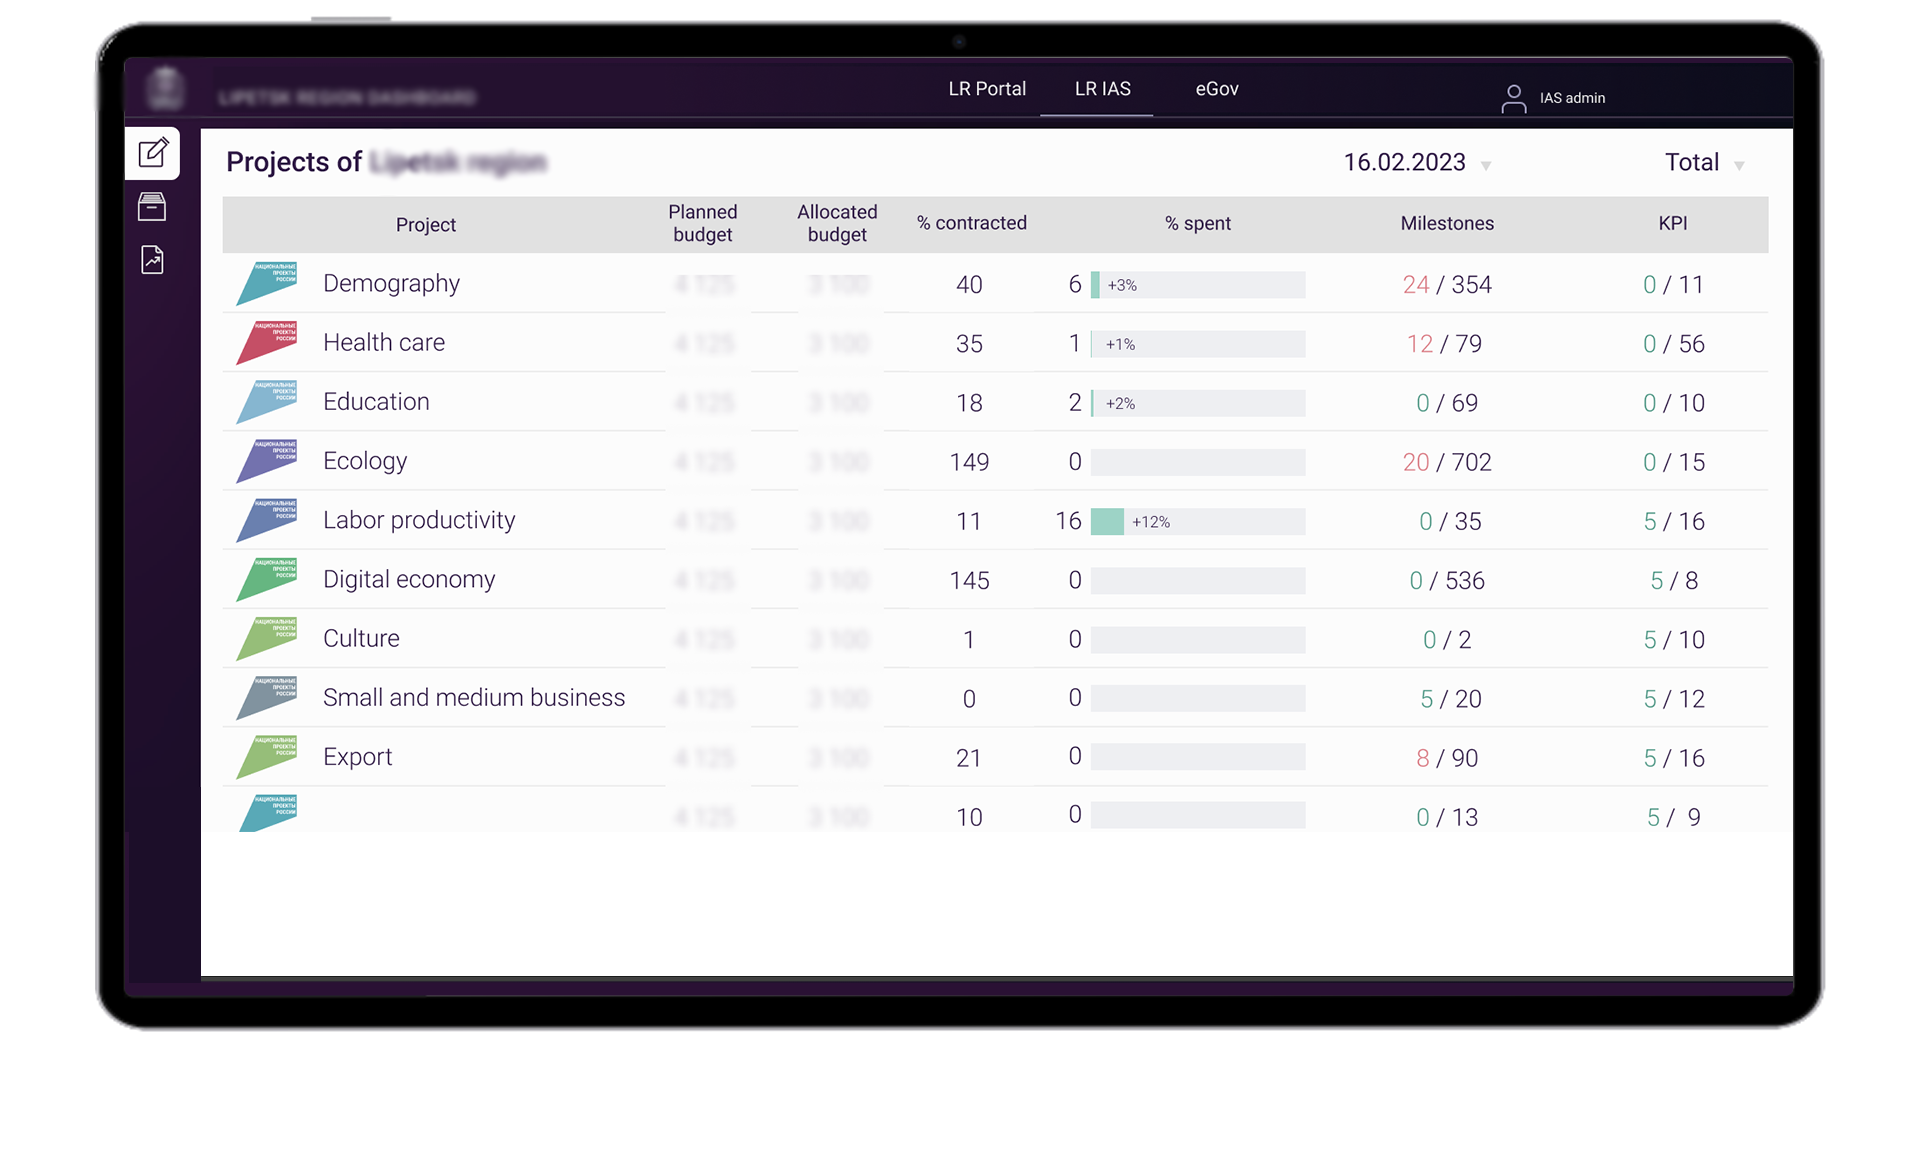Viewport: 1920px width, 1173px height.
Task: Select the LR IAS tab
Action: (x=1102, y=89)
